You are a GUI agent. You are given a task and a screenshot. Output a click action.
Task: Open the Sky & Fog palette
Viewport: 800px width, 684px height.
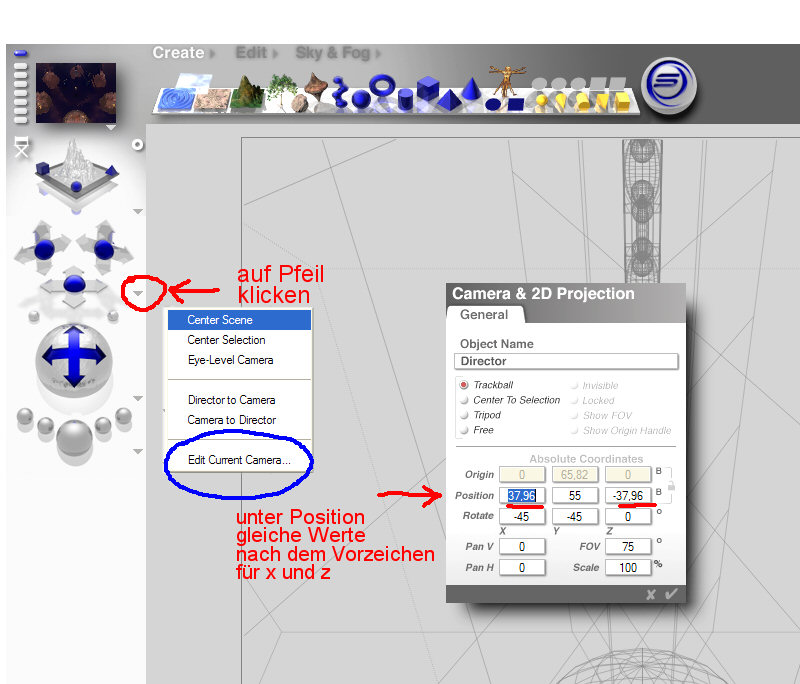point(333,53)
